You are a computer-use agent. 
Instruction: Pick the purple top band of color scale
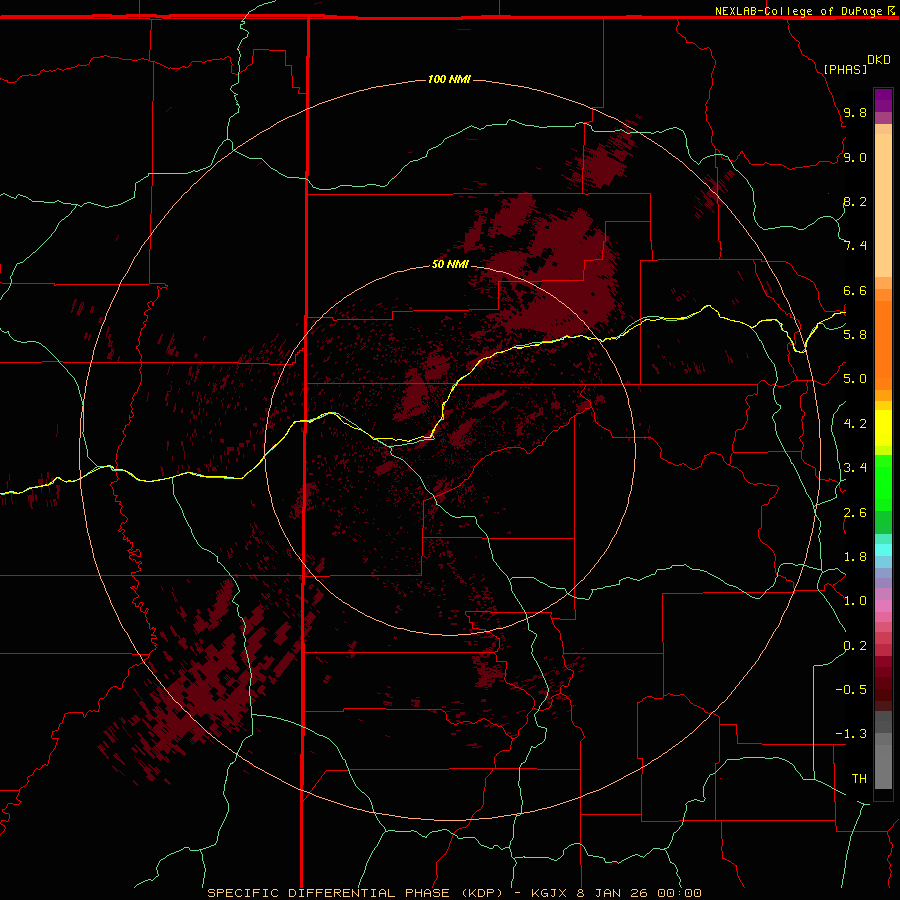click(883, 100)
